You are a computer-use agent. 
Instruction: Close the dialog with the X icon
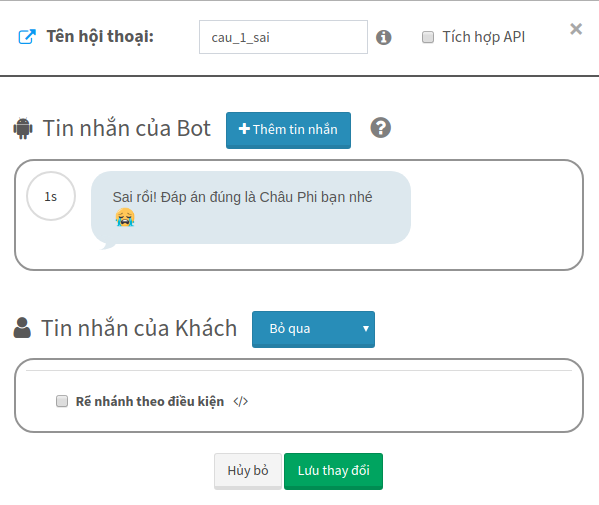point(576,29)
